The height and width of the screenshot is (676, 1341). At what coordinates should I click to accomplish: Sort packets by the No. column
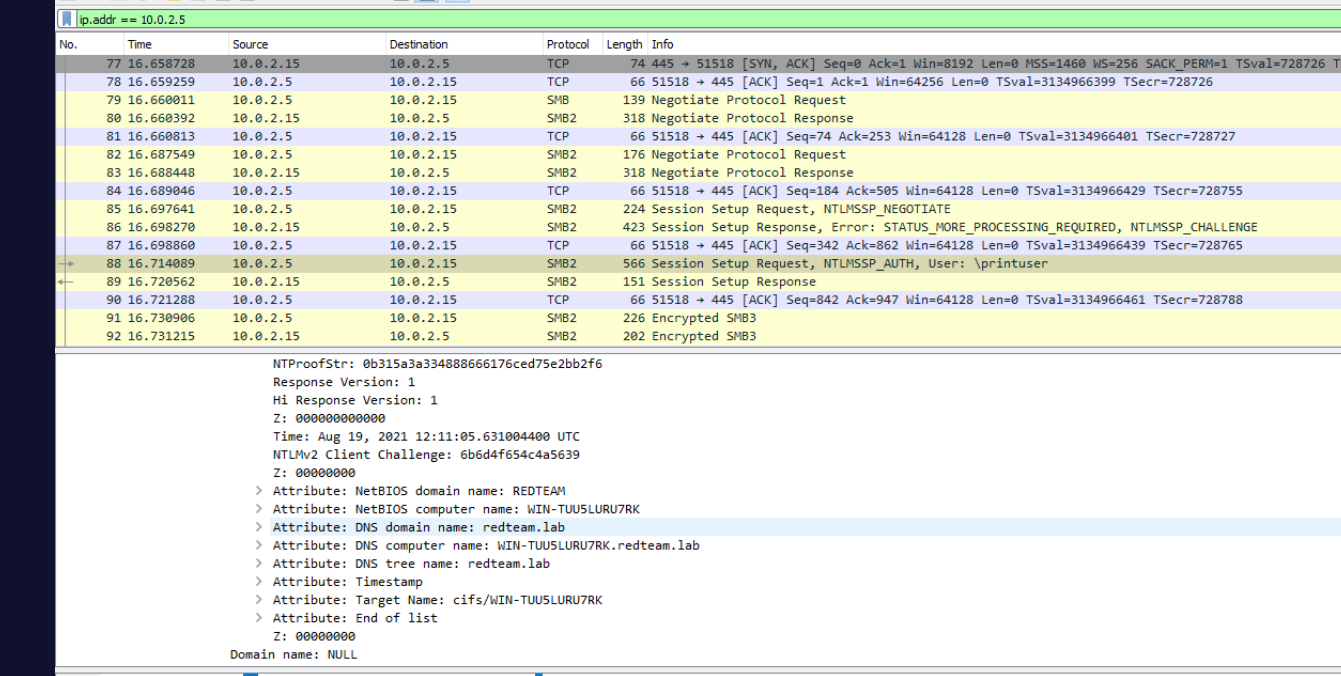(68, 44)
